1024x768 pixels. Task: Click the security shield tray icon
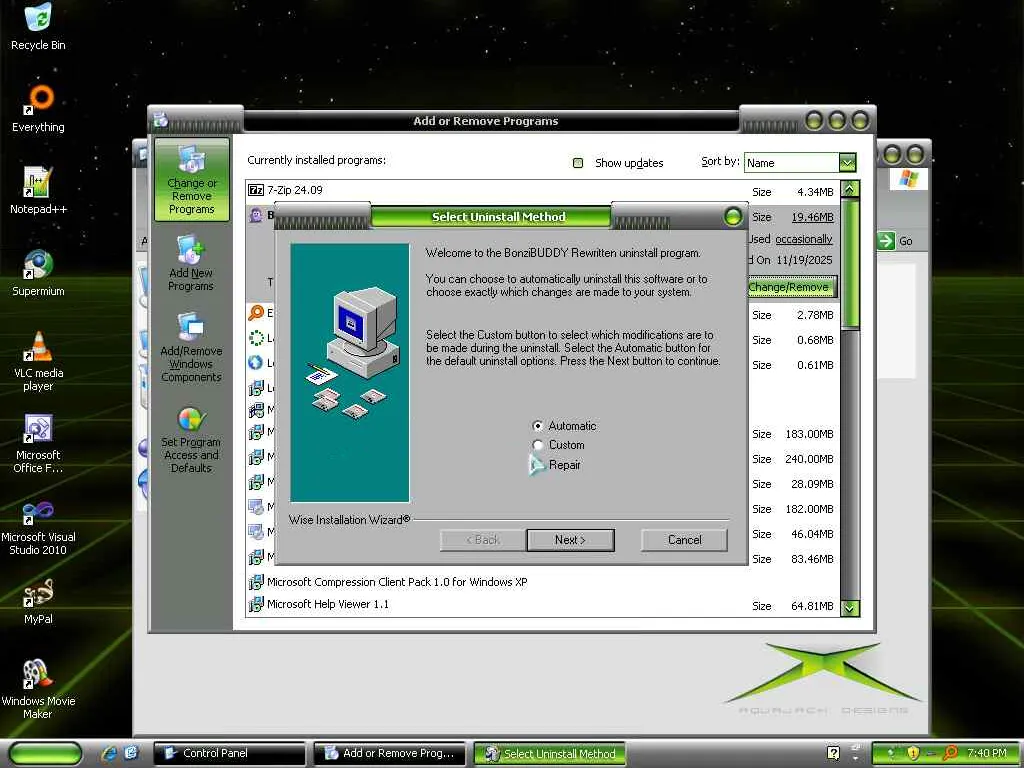(913, 753)
